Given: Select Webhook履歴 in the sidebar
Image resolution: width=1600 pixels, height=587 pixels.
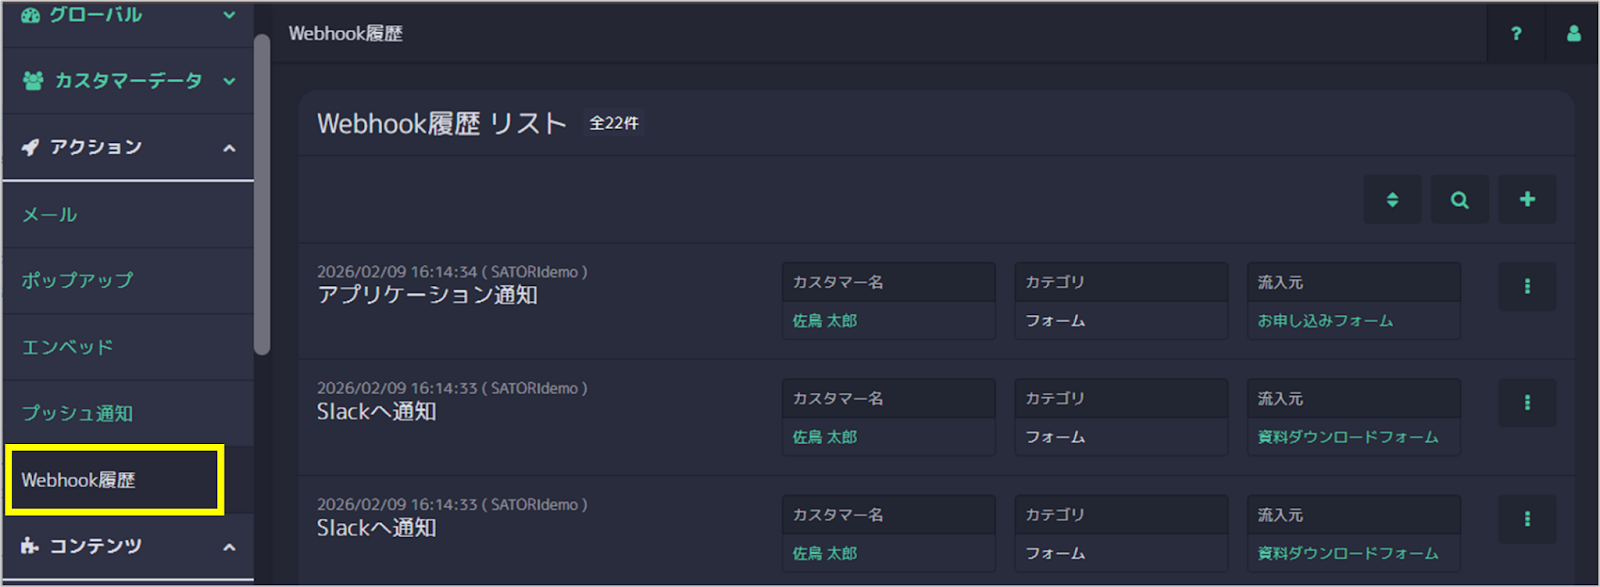Looking at the screenshot, I should pos(78,480).
